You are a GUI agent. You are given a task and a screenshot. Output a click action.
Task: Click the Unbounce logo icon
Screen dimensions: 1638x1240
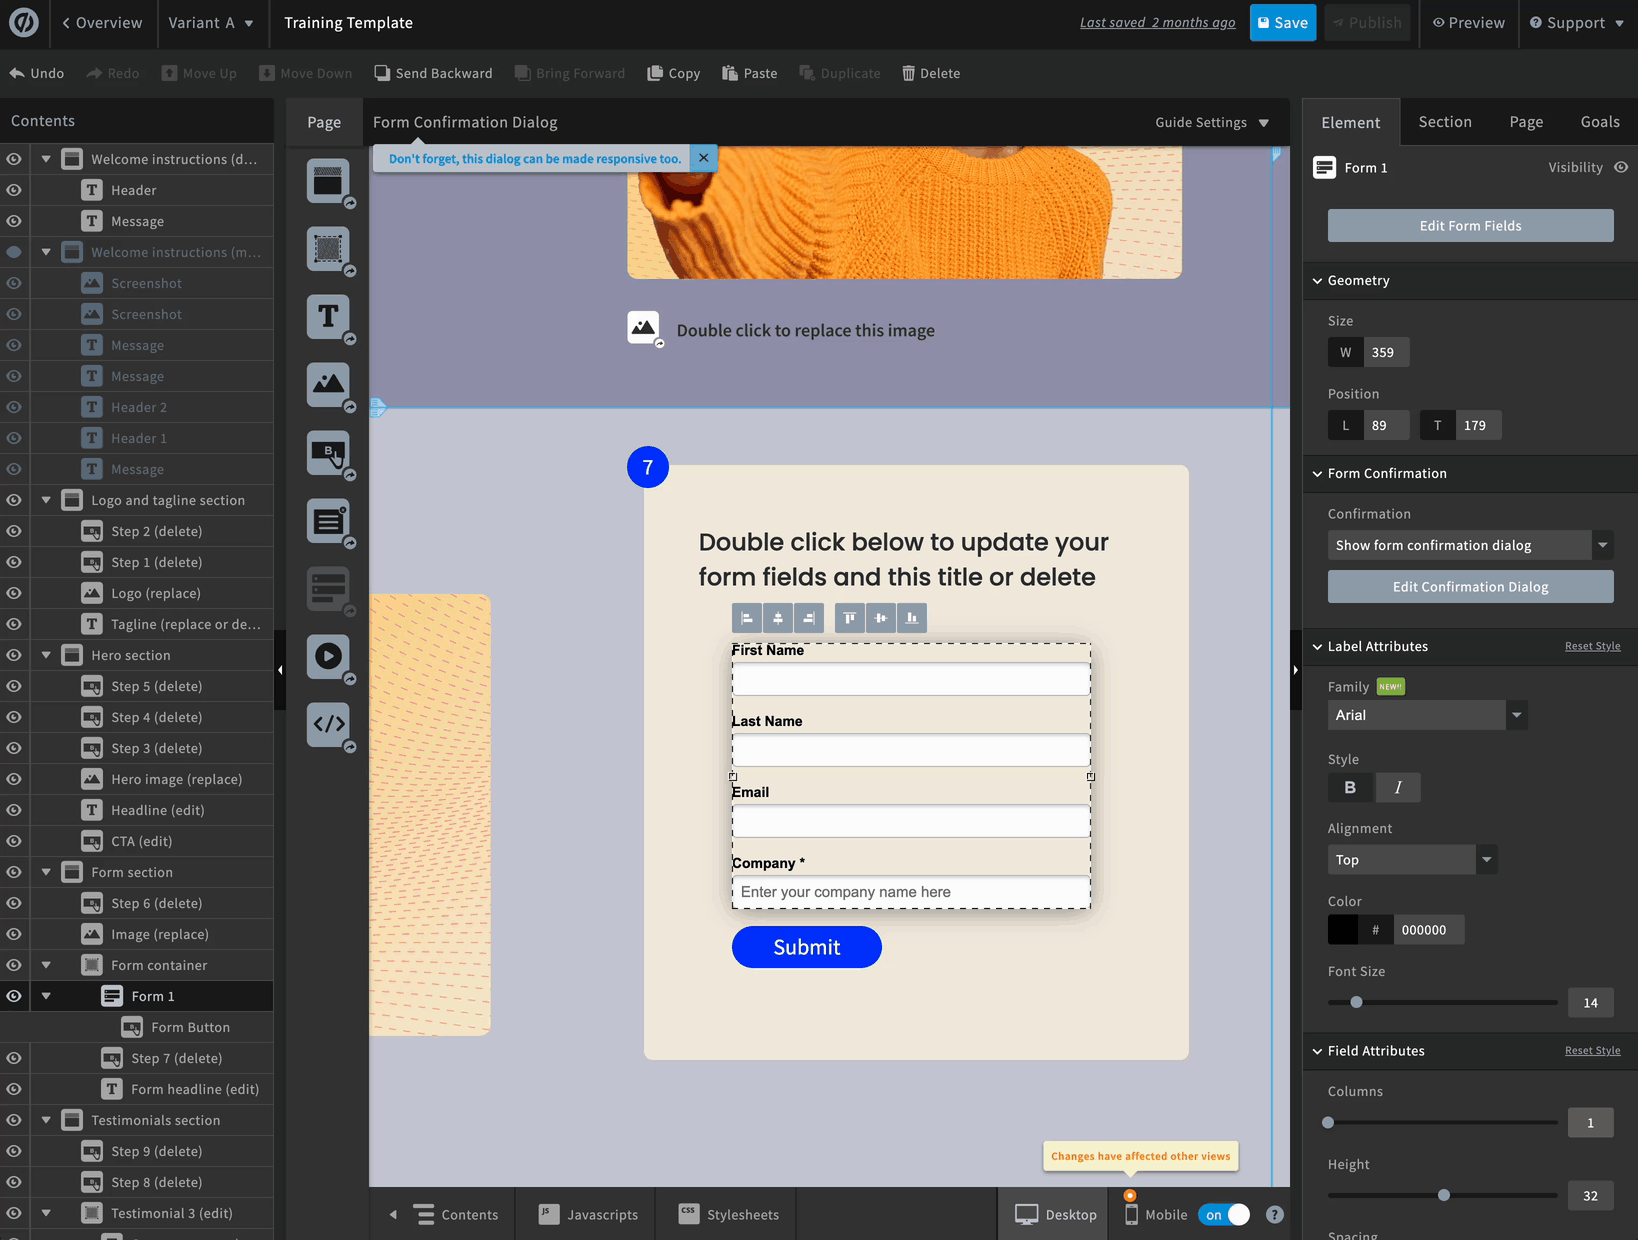pyautogui.click(x=23, y=22)
